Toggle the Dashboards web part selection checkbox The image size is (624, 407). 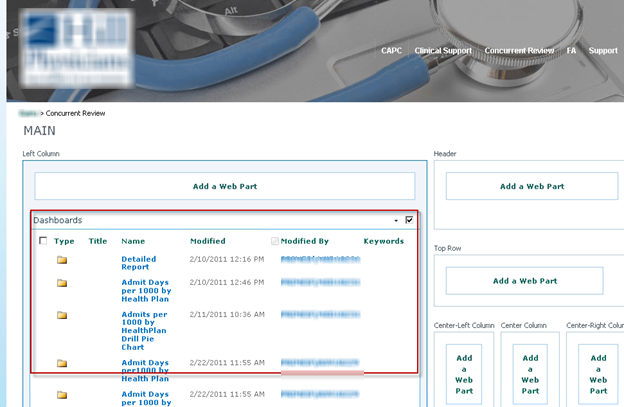tap(409, 220)
